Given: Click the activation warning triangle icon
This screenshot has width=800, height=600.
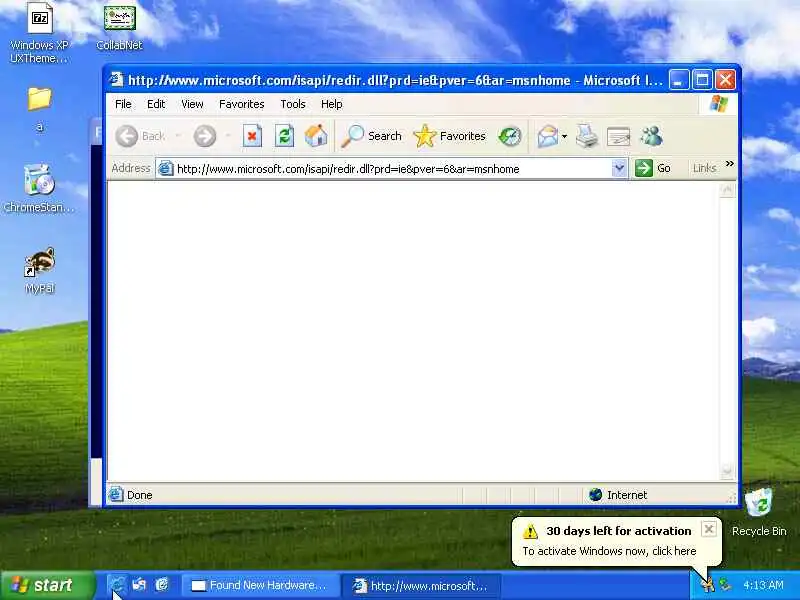Looking at the screenshot, I should tap(530, 532).
